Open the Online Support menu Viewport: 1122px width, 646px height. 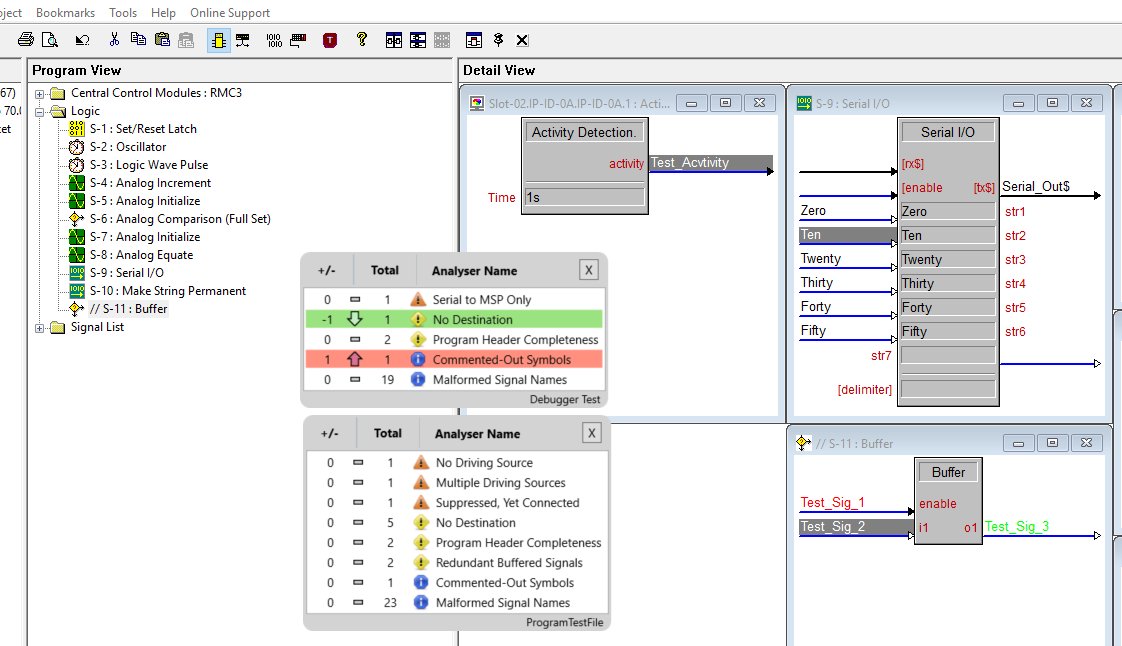(230, 13)
